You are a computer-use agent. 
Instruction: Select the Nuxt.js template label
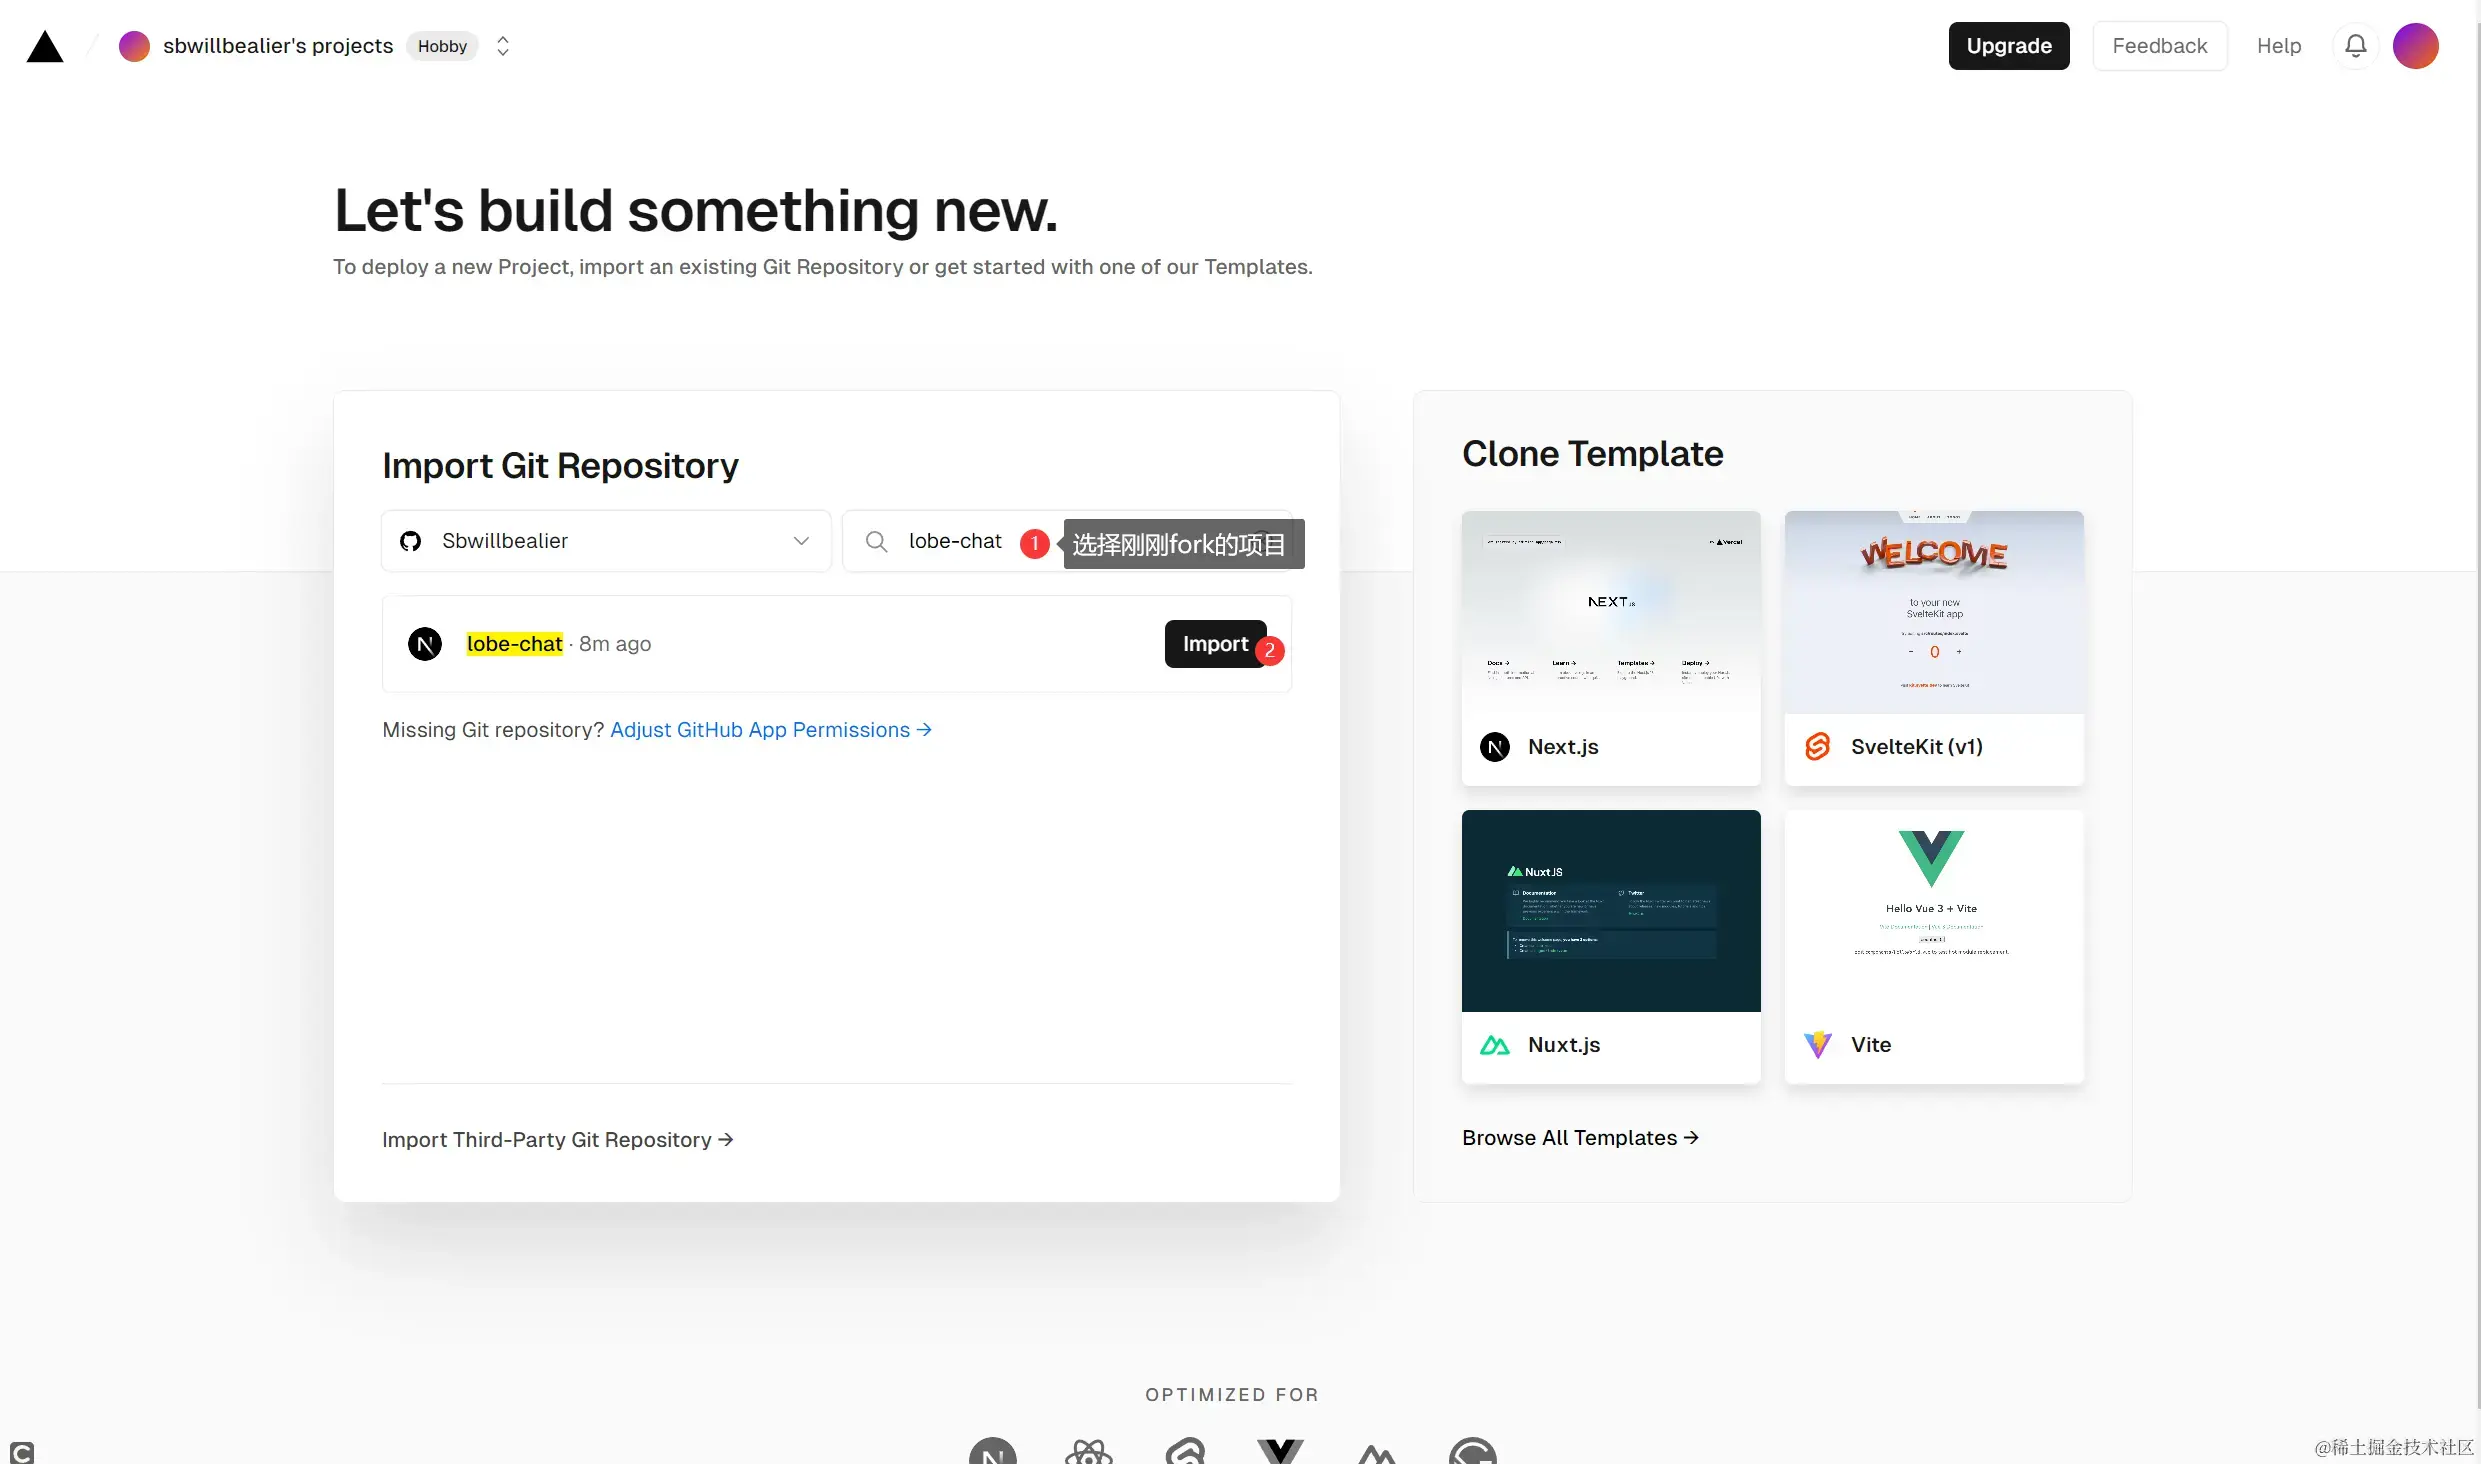pyautogui.click(x=1564, y=1045)
